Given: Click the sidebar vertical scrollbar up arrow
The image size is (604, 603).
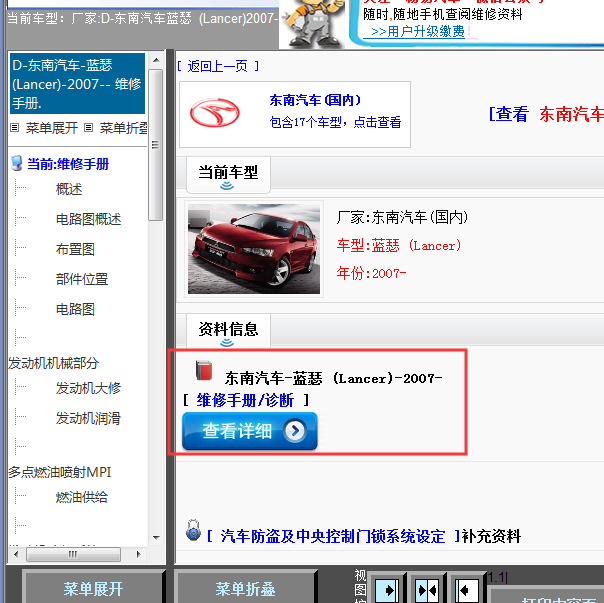Looking at the screenshot, I should click(x=156, y=60).
